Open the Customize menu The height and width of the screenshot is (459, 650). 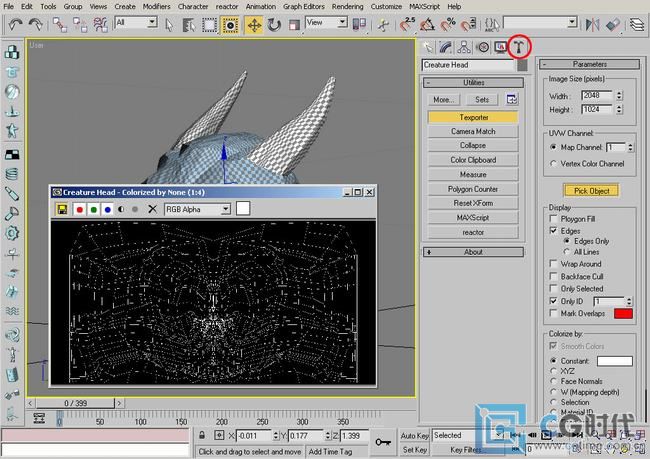386,6
